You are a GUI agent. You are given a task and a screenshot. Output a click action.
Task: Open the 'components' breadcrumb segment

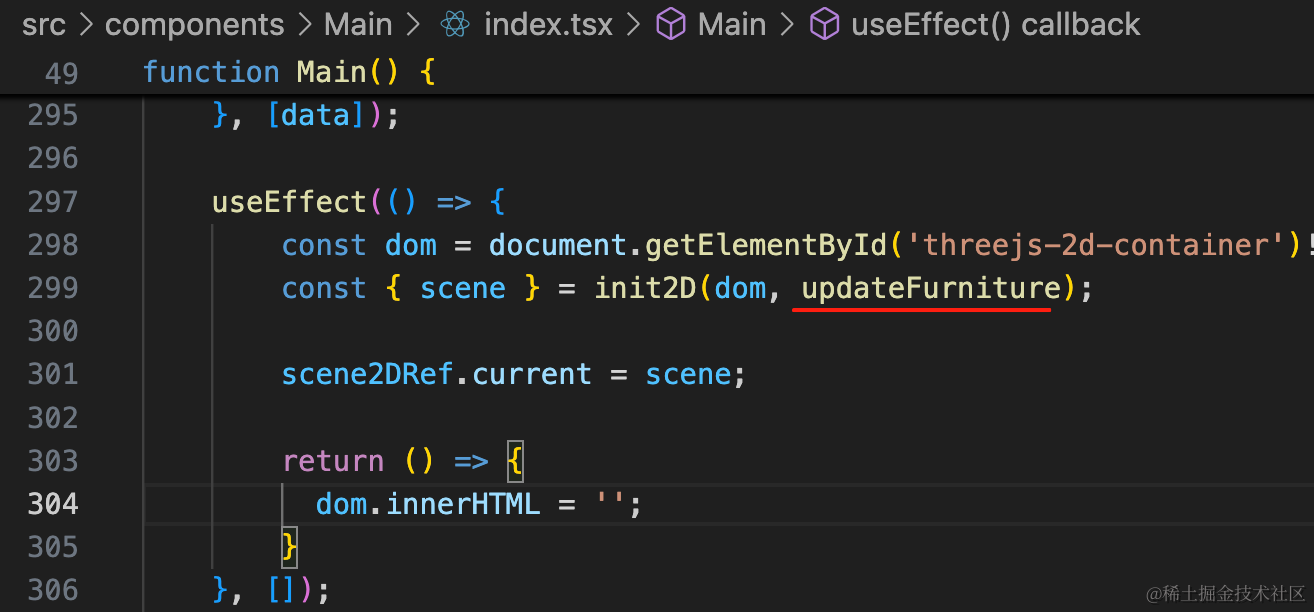194,25
